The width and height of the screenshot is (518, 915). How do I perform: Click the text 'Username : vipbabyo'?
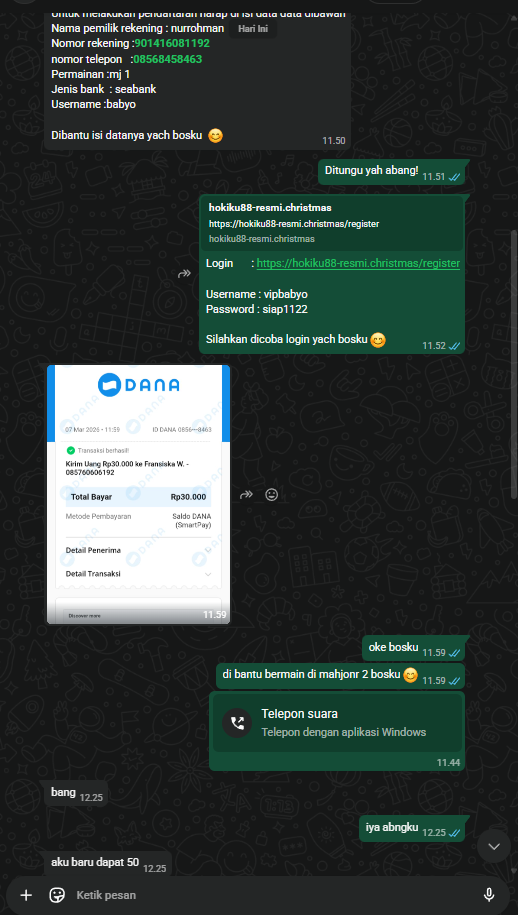257,294
